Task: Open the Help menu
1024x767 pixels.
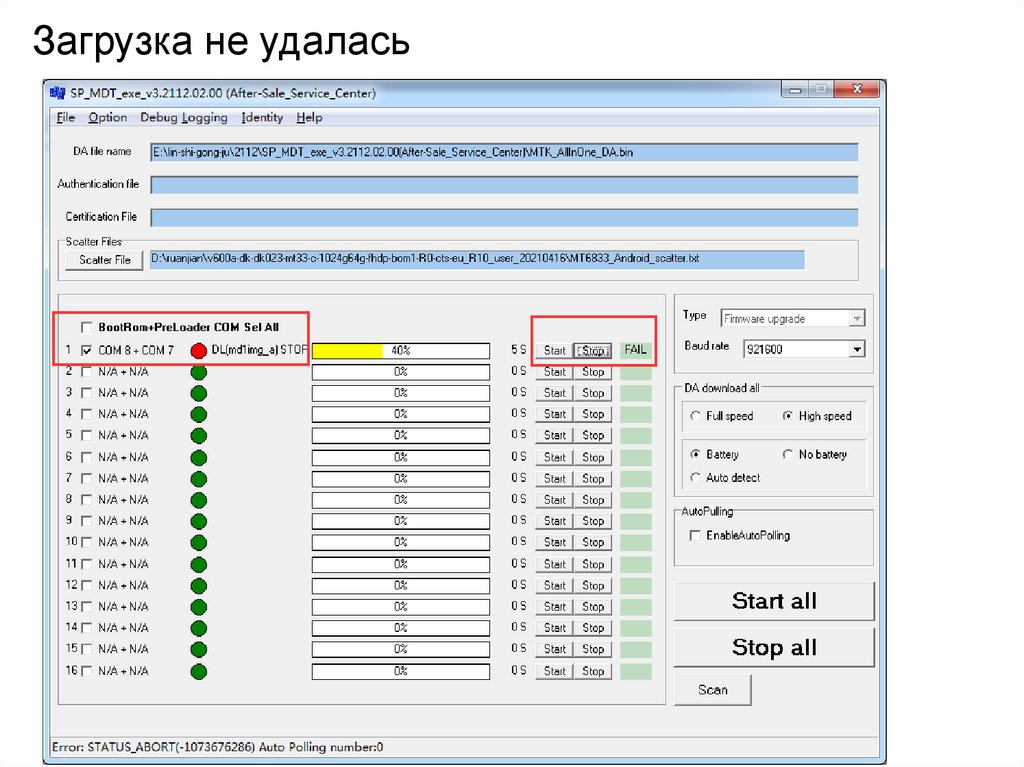Action: click(x=309, y=118)
